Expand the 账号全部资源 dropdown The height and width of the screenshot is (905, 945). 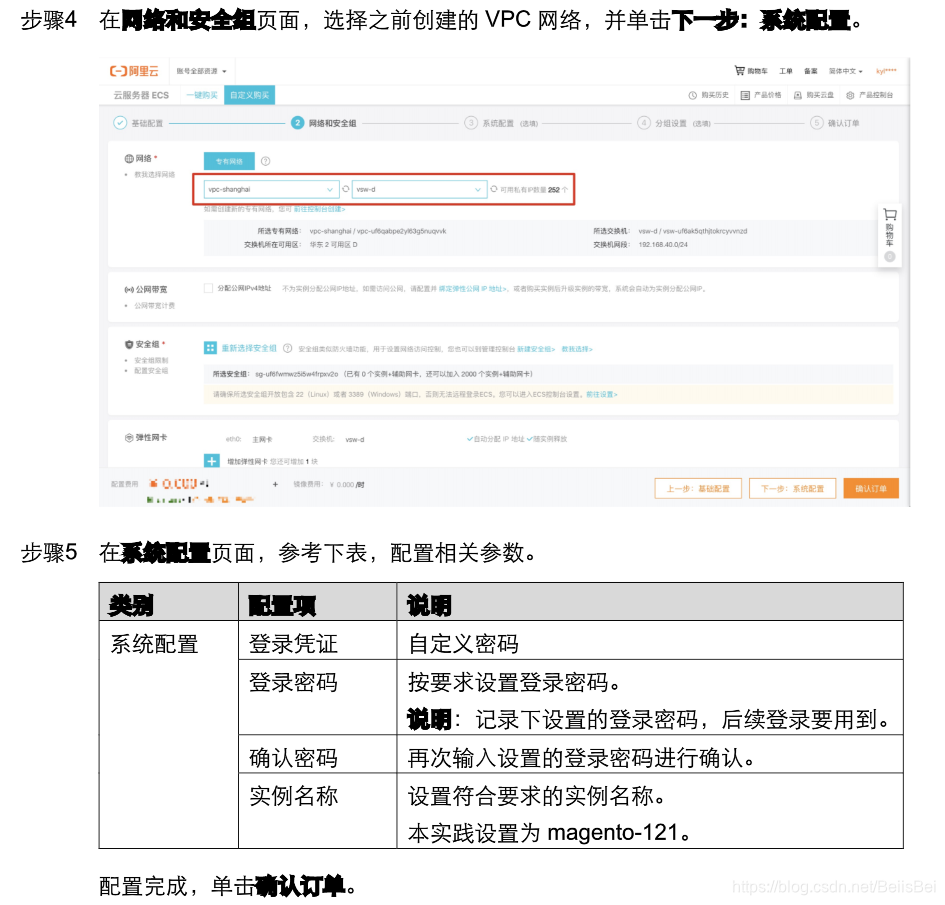201,71
